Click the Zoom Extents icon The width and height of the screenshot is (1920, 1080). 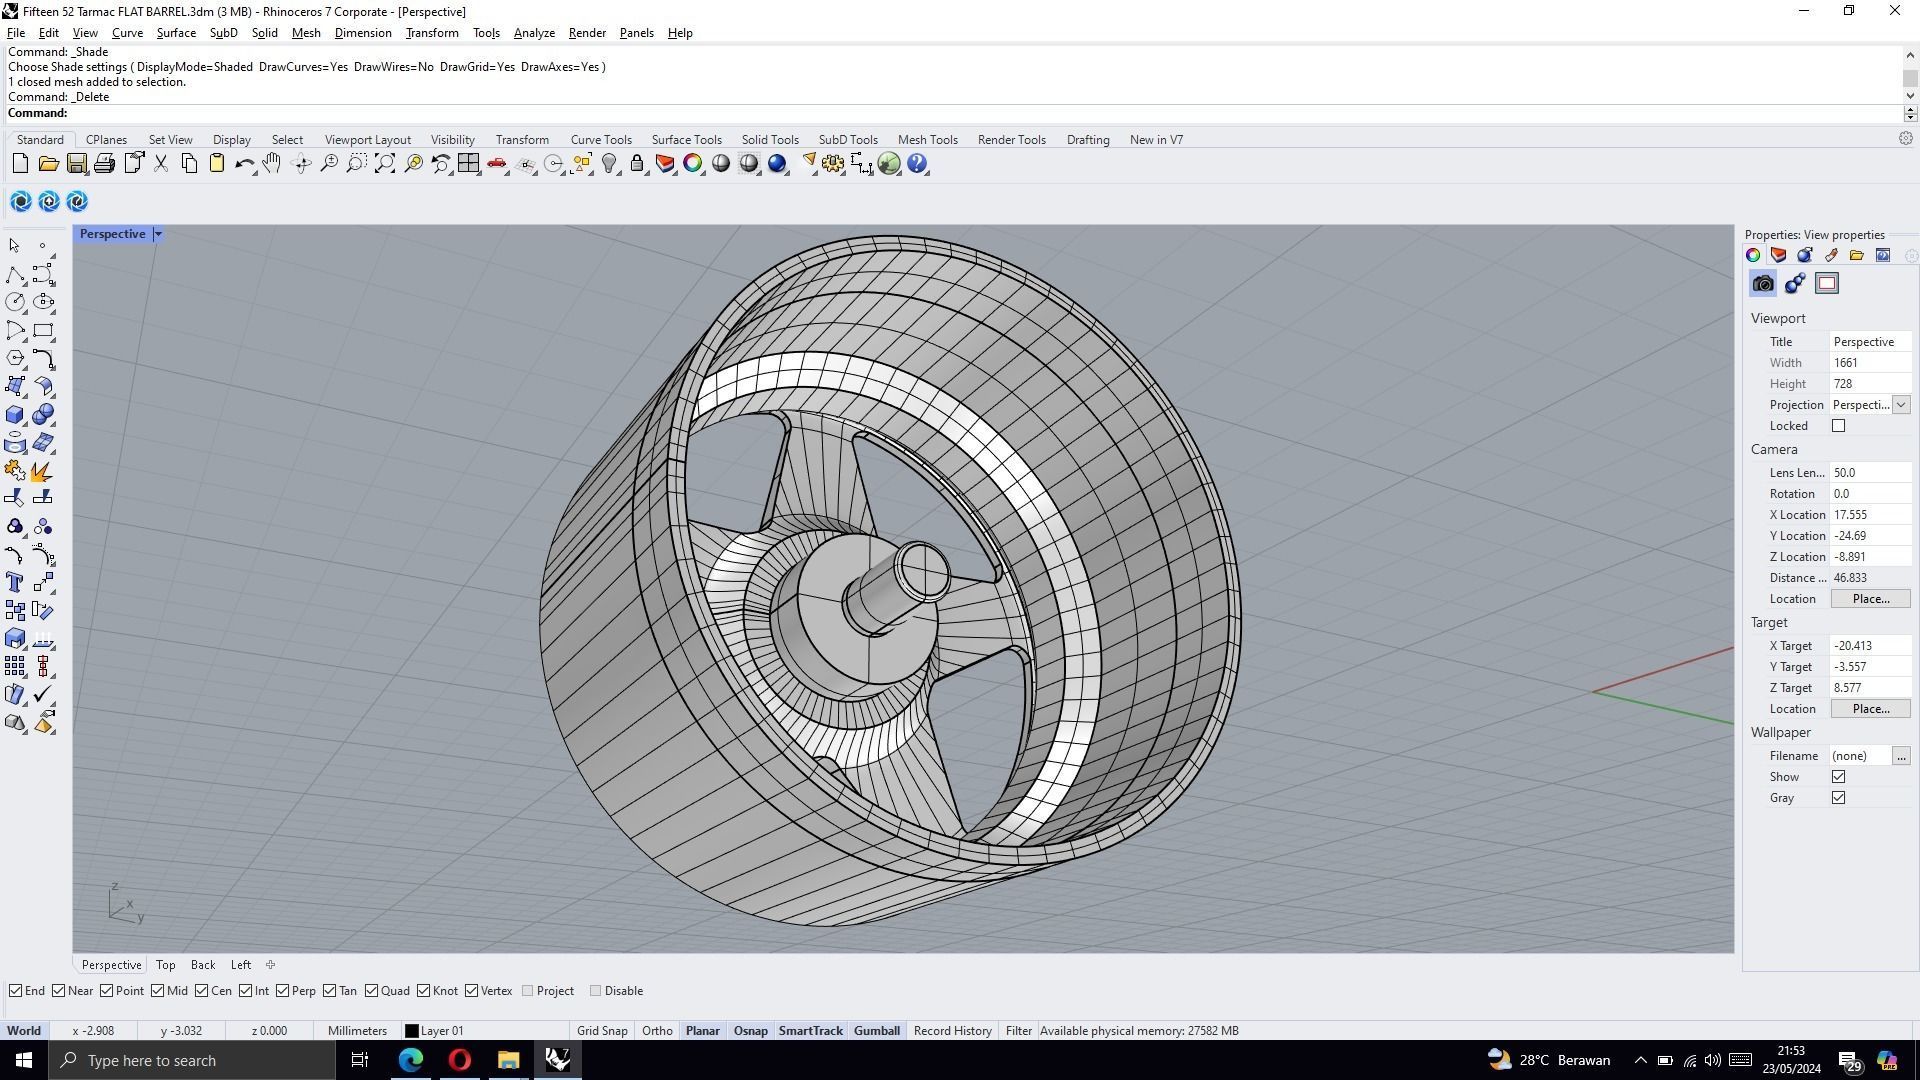point(385,164)
